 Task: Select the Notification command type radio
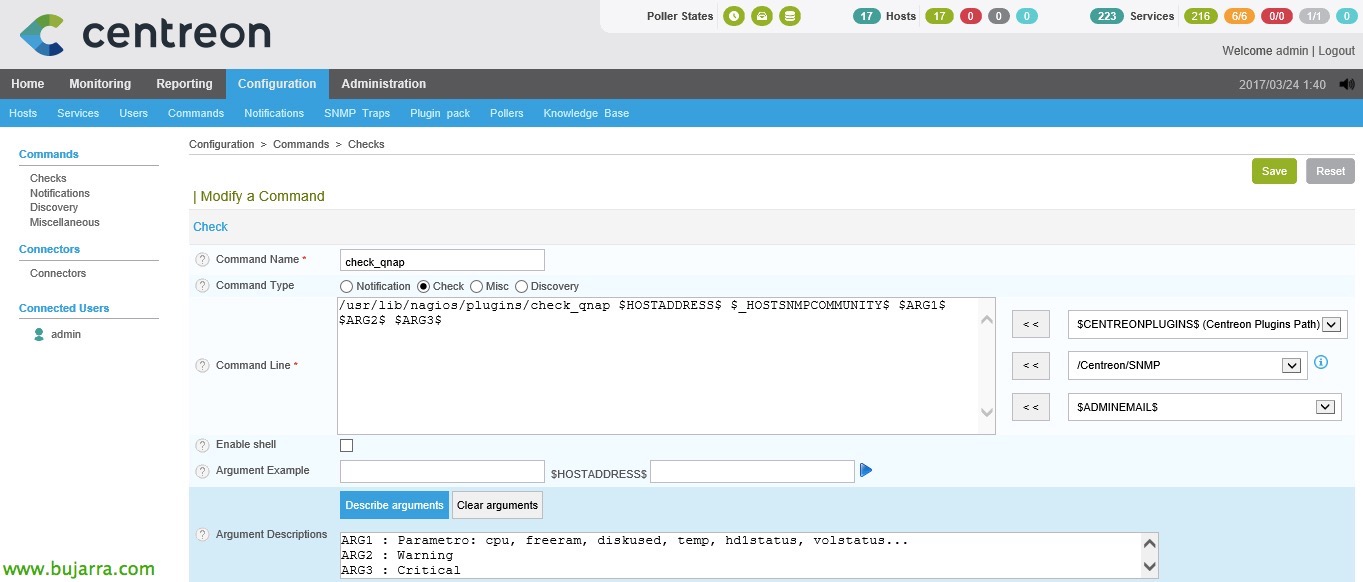(x=347, y=287)
